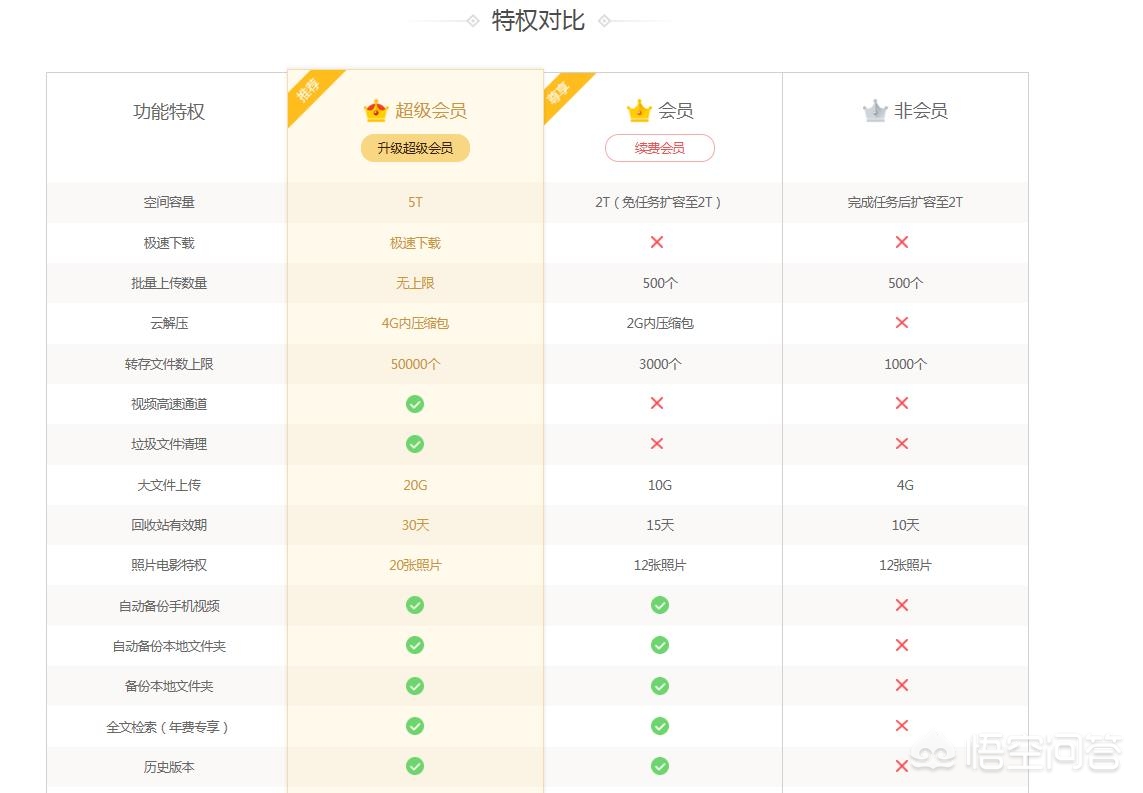Click the orange 极速下载 value under 超级会员
Viewport: 1143px width, 793px height.
coord(416,243)
